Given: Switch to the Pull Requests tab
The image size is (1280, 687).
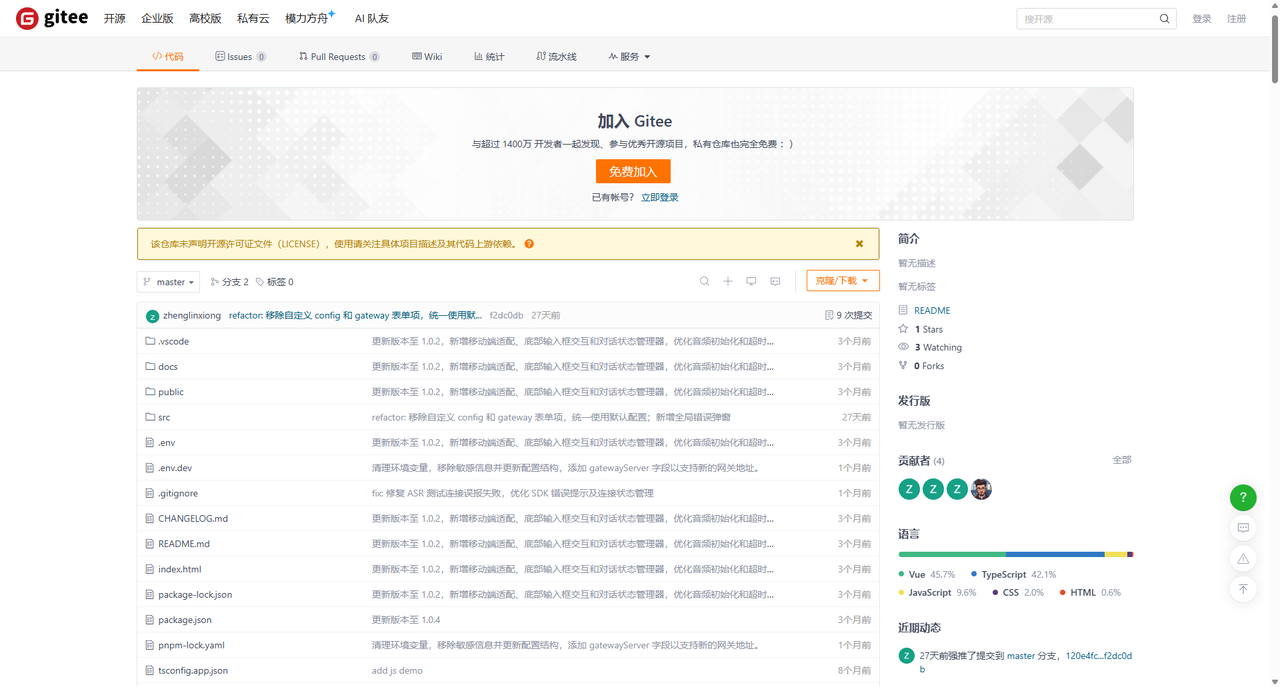Looking at the screenshot, I should [x=339, y=57].
